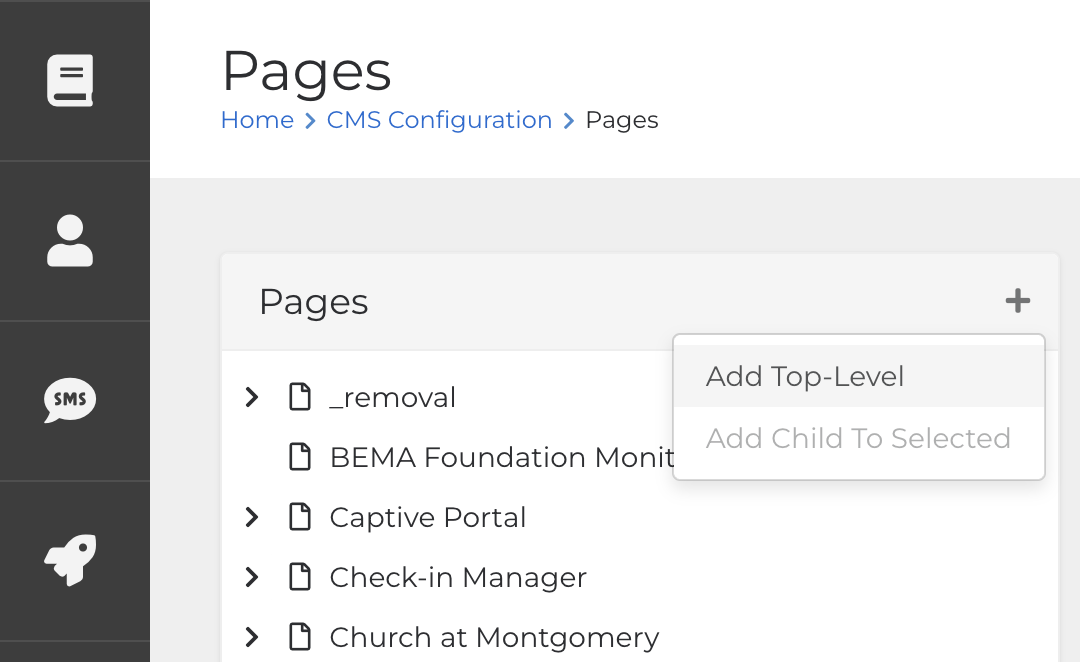Click the page icon beside Captive Portal
Viewport: 1080px width, 662px height.
[300, 517]
